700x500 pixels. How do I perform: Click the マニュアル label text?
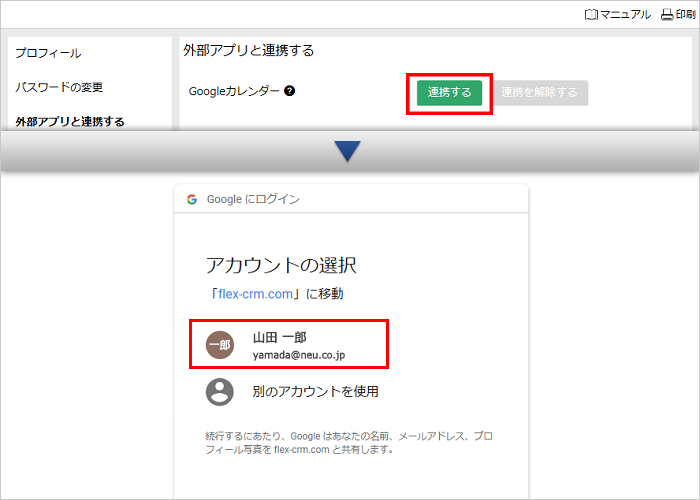pyautogui.click(x=625, y=15)
